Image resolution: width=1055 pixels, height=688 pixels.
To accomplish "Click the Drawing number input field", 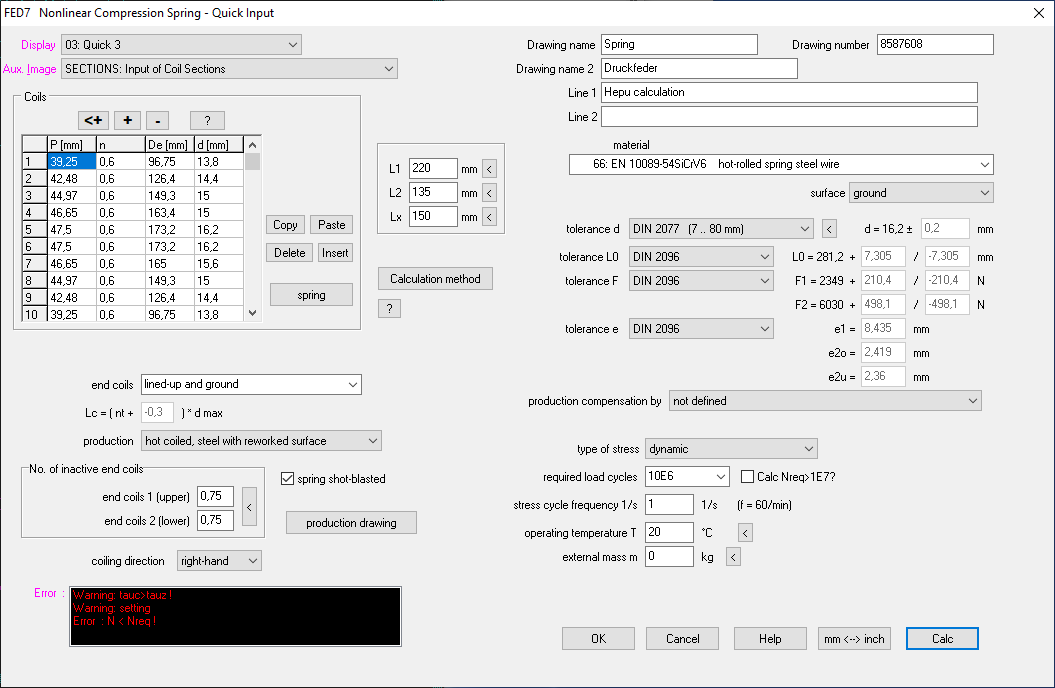I will click(934, 45).
